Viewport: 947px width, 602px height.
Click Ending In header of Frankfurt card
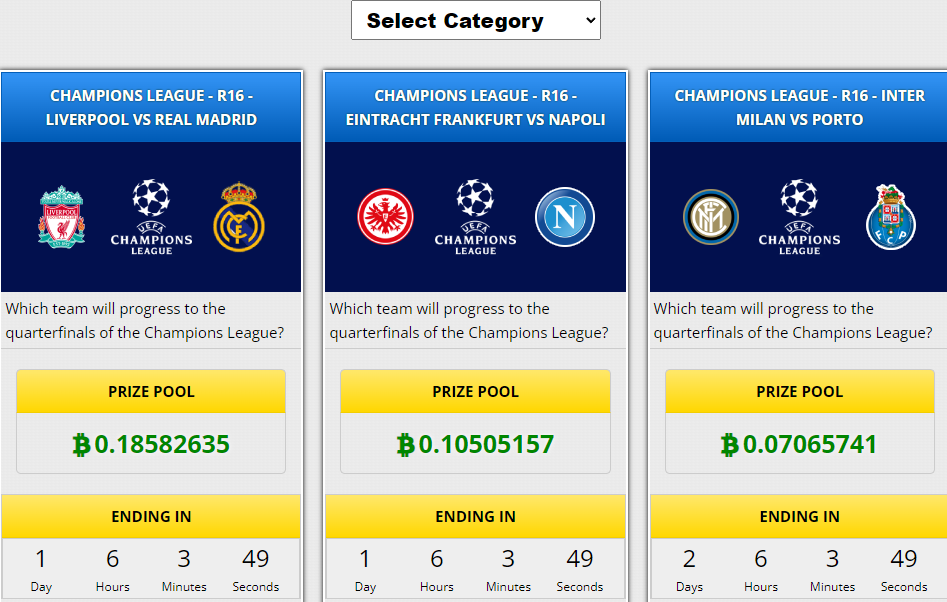pyautogui.click(x=475, y=516)
